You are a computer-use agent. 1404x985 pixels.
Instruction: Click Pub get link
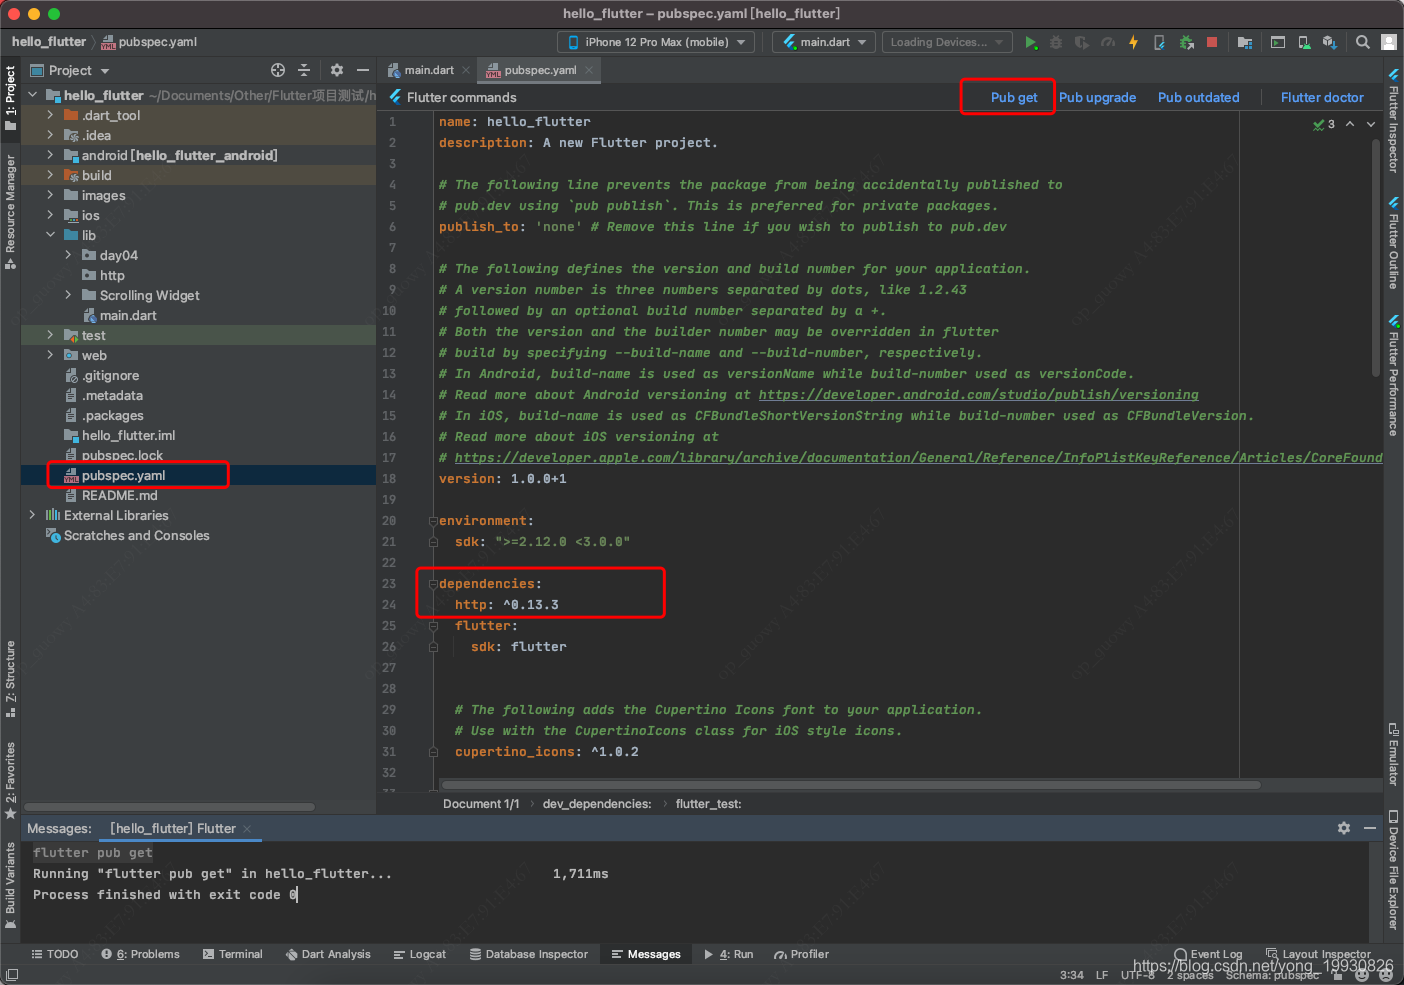(x=1014, y=97)
